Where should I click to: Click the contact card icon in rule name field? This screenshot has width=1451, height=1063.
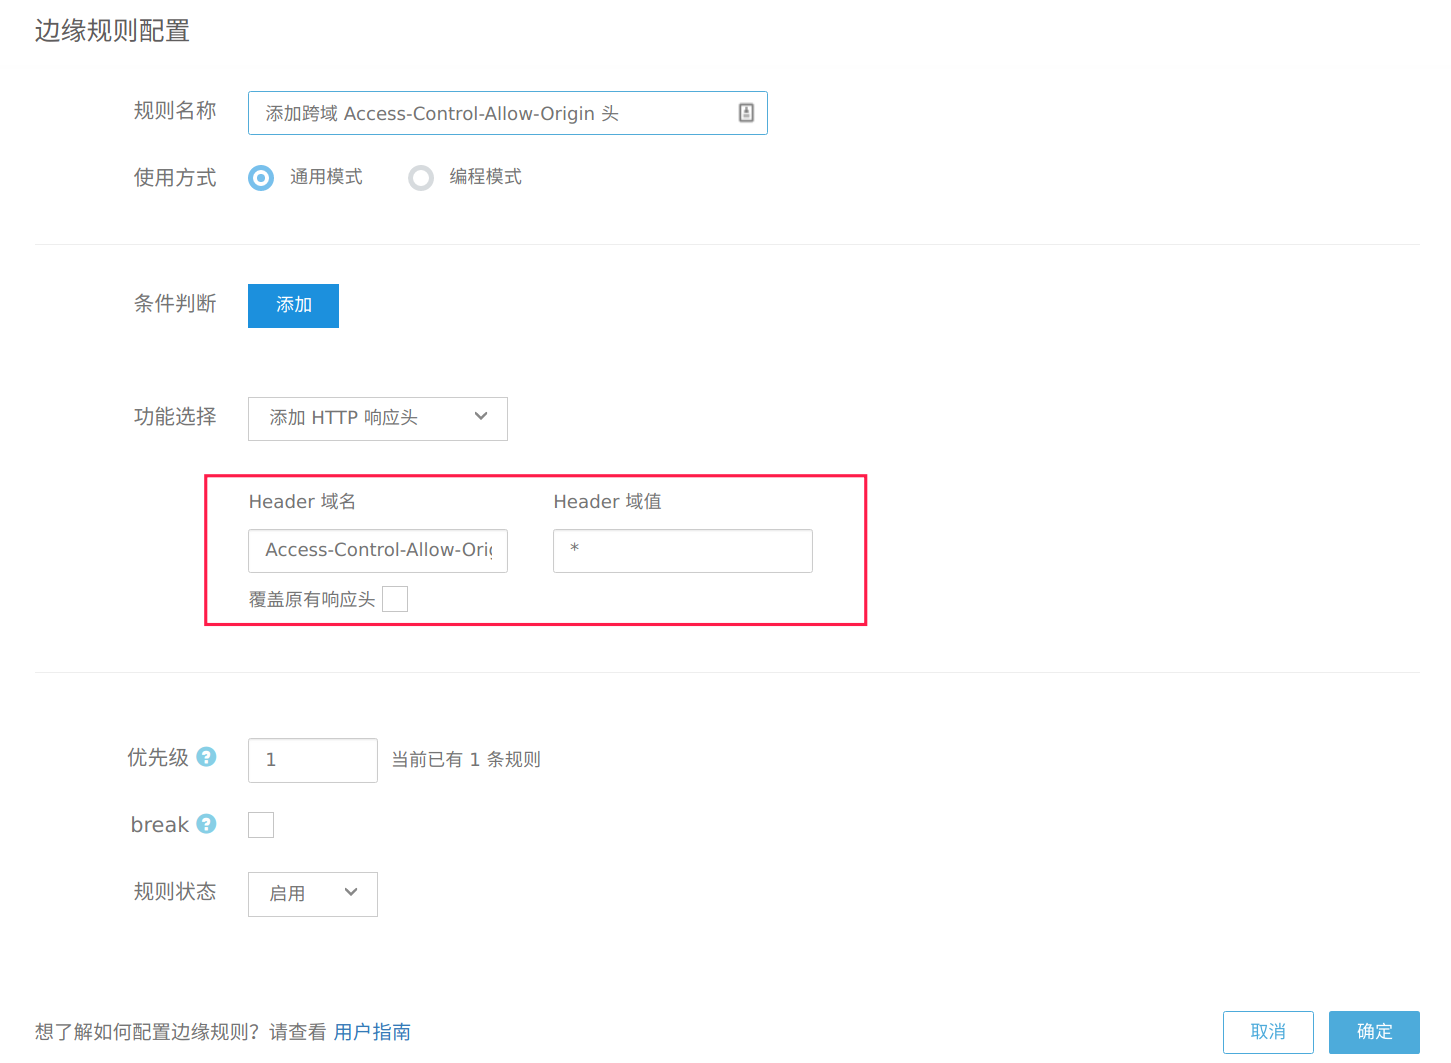[746, 113]
